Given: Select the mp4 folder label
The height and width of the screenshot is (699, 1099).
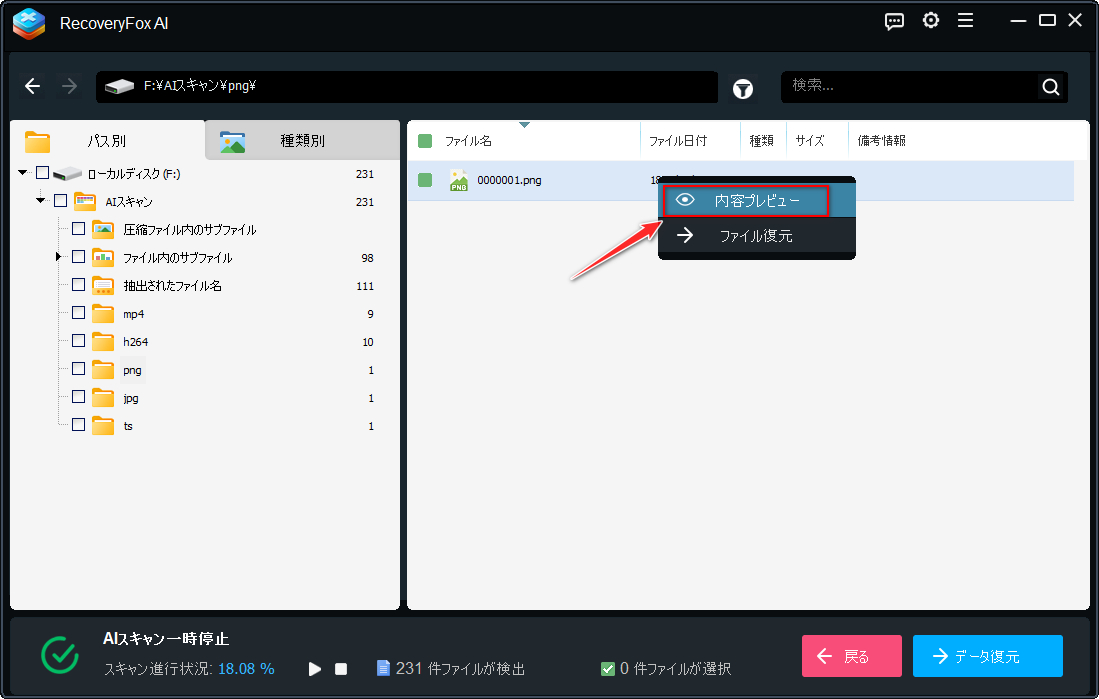Looking at the screenshot, I should (134, 314).
